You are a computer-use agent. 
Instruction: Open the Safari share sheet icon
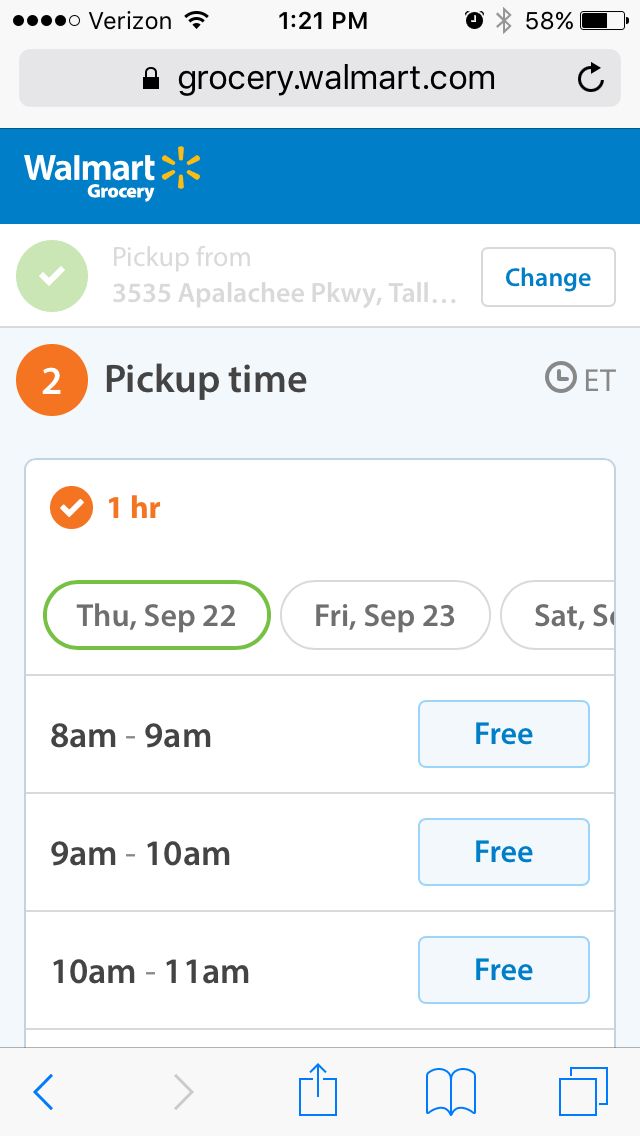[x=318, y=1089]
